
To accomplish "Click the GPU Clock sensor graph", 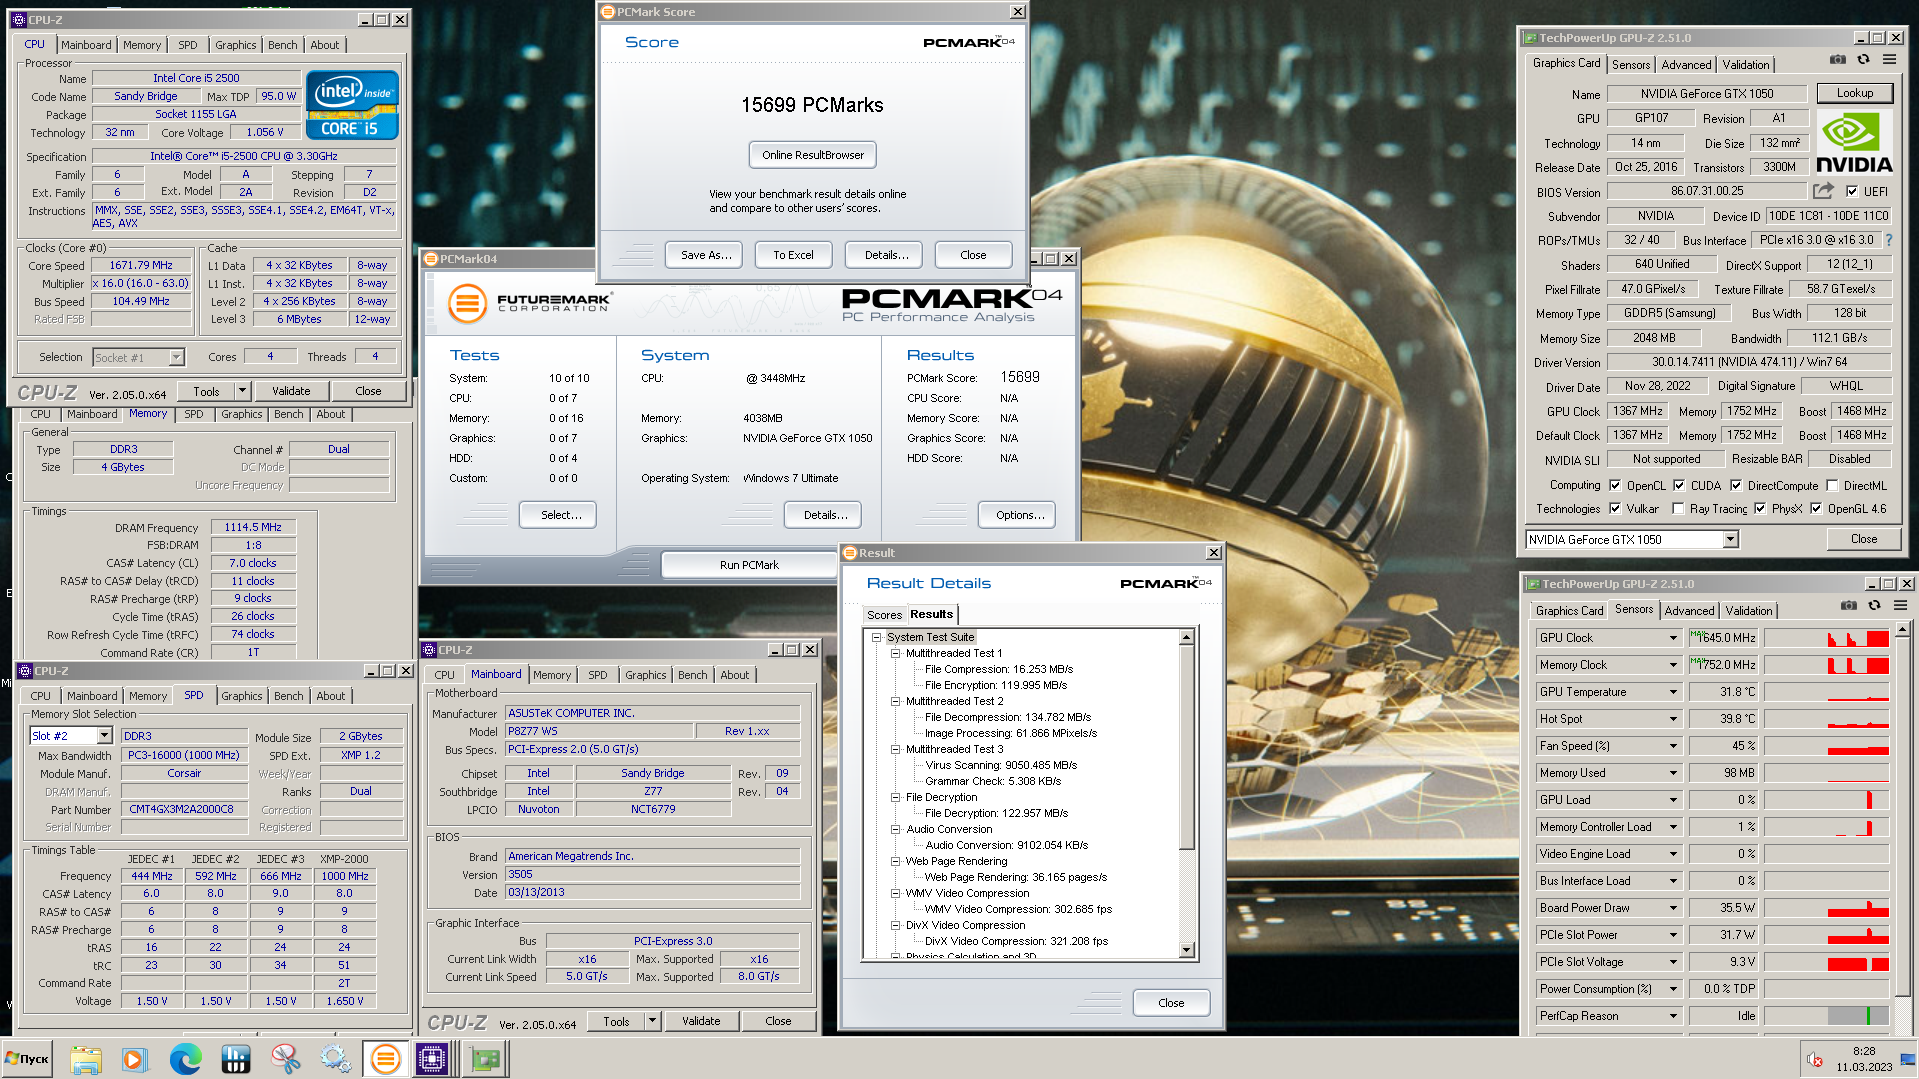I will point(1827,638).
